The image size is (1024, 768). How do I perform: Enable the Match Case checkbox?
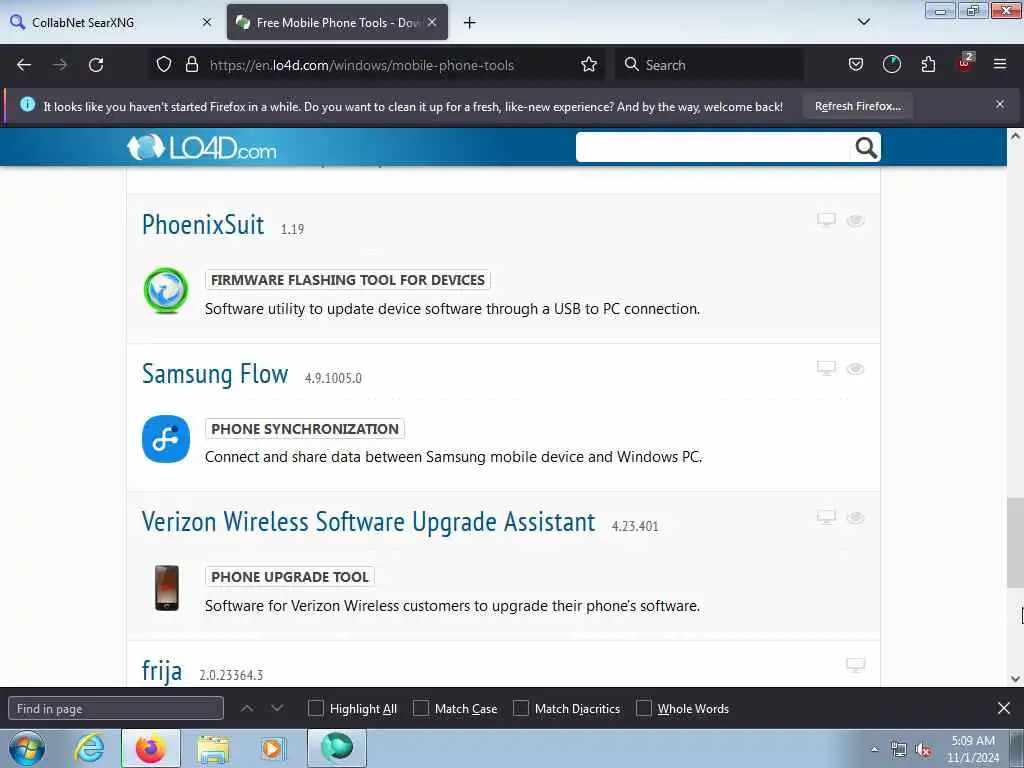[421, 708]
